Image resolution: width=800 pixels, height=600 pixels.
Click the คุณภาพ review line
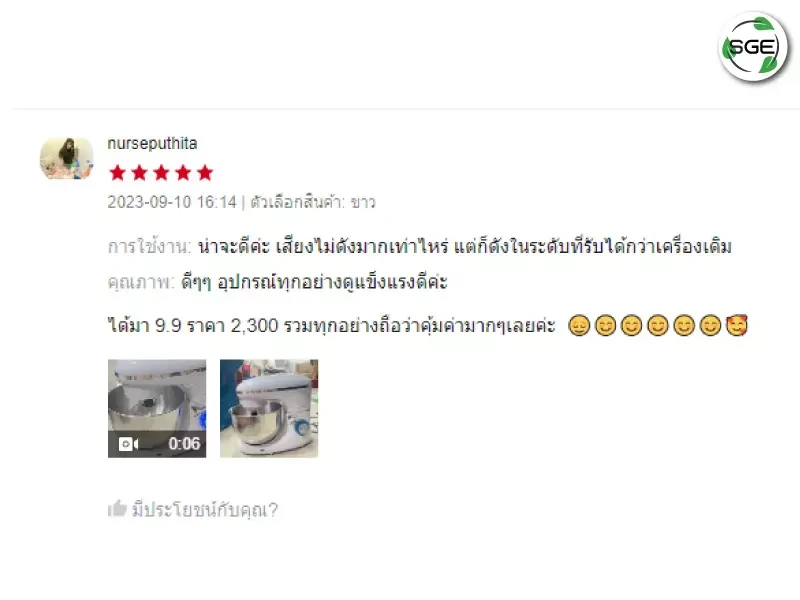click(278, 282)
